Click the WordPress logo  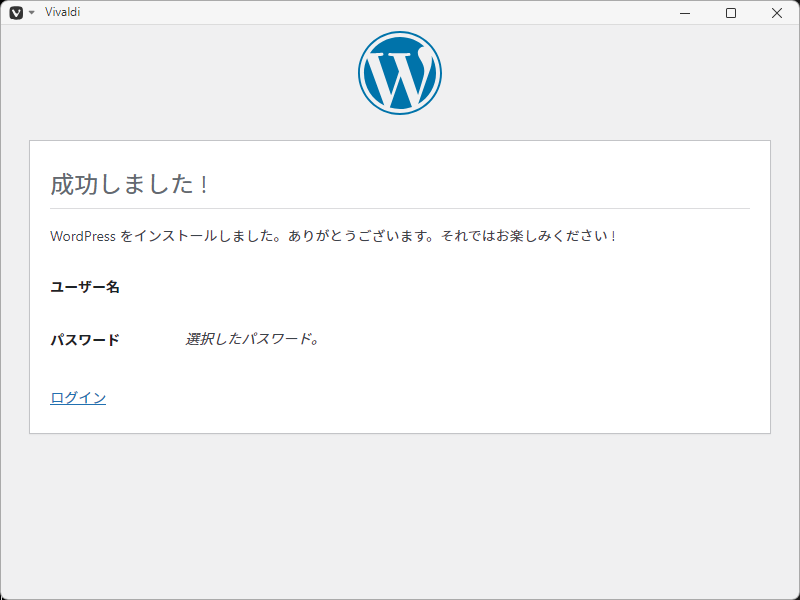pos(400,72)
